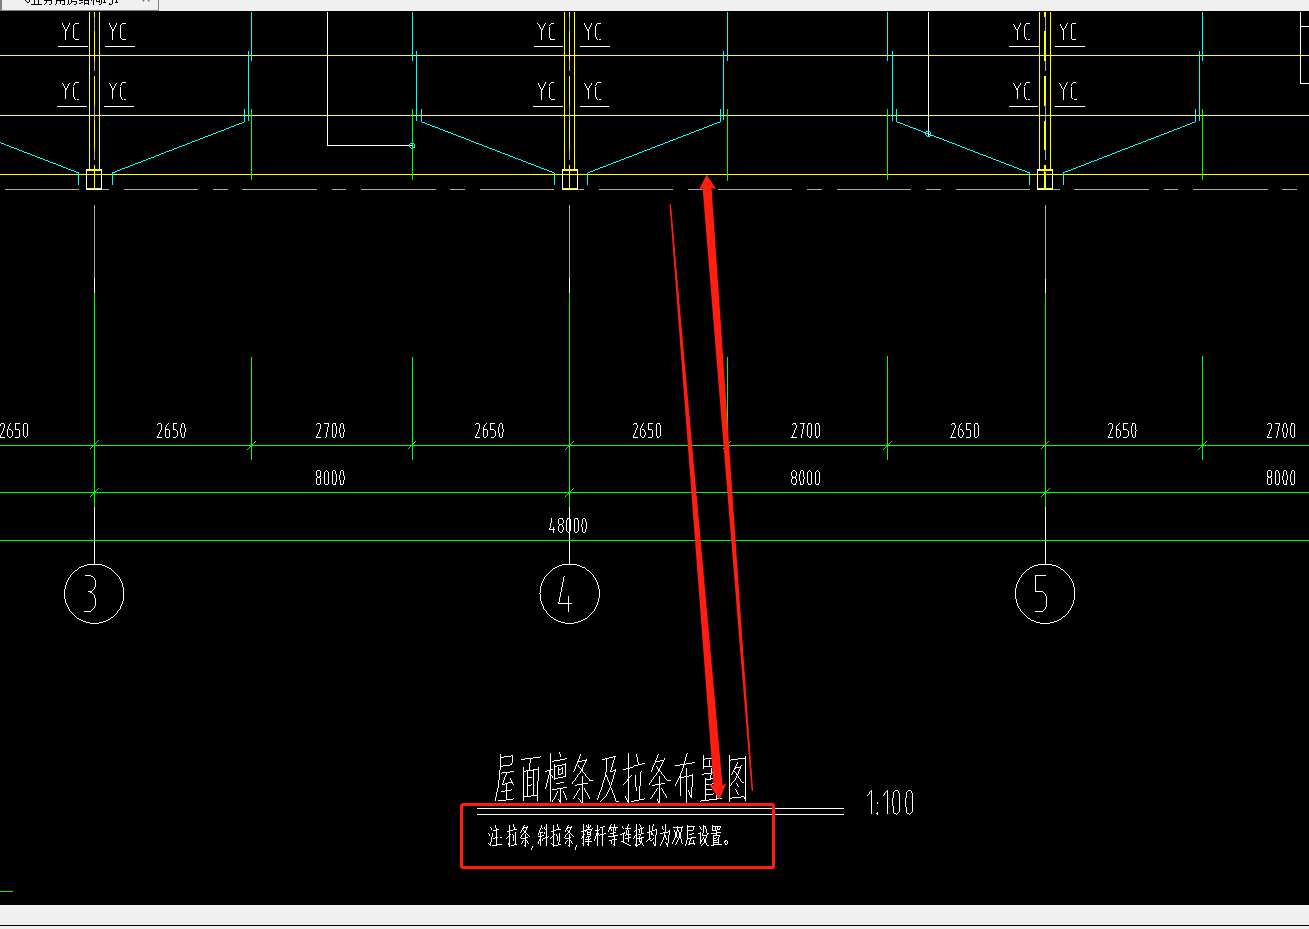Pick the 2700 dimension between axes 3 and 4
This screenshot has height=929, width=1309.
tap(330, 431)
